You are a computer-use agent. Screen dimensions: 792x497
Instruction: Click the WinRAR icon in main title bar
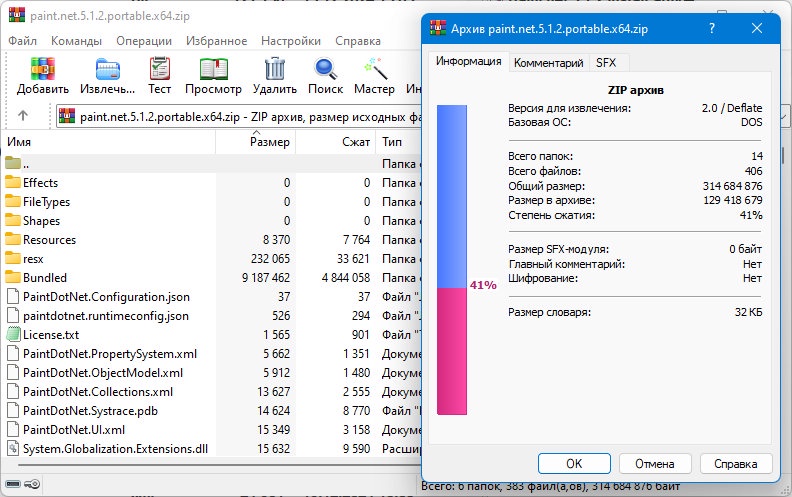tap(17, 15)
